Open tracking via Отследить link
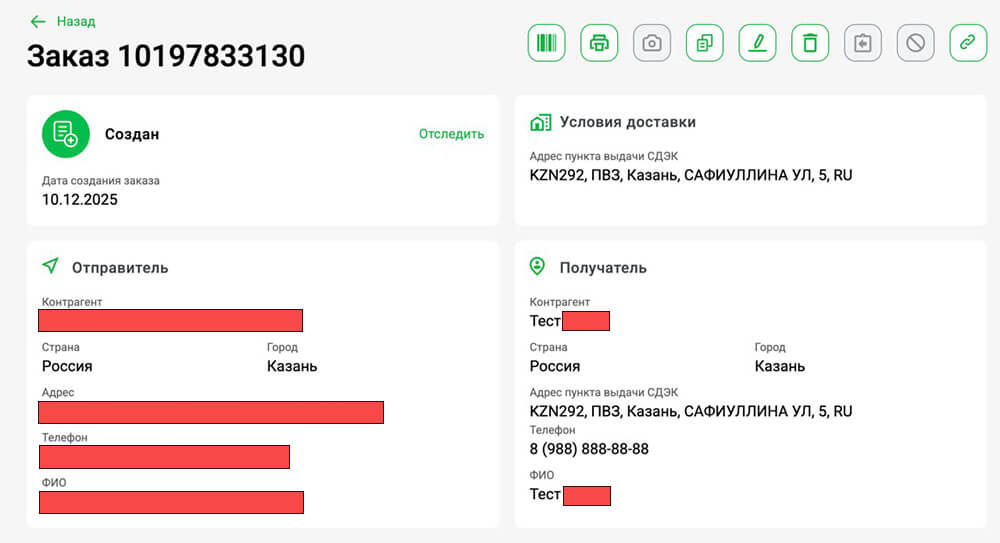Viewport: 1000px width, 543px height. point(452,134)
